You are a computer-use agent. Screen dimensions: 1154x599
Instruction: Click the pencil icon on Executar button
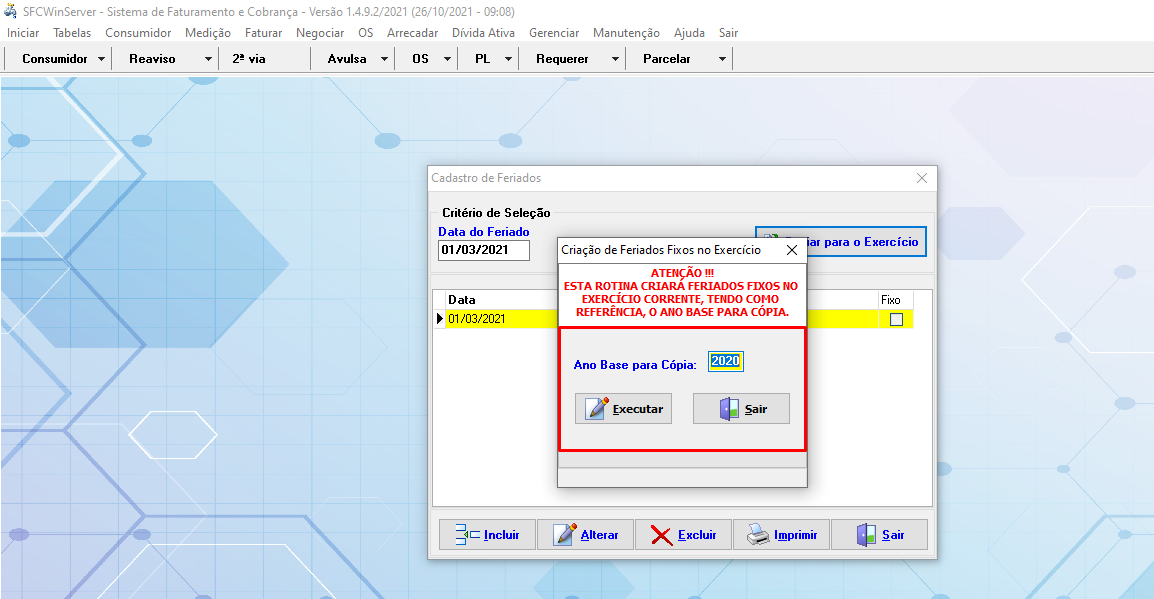click(597, 408)
